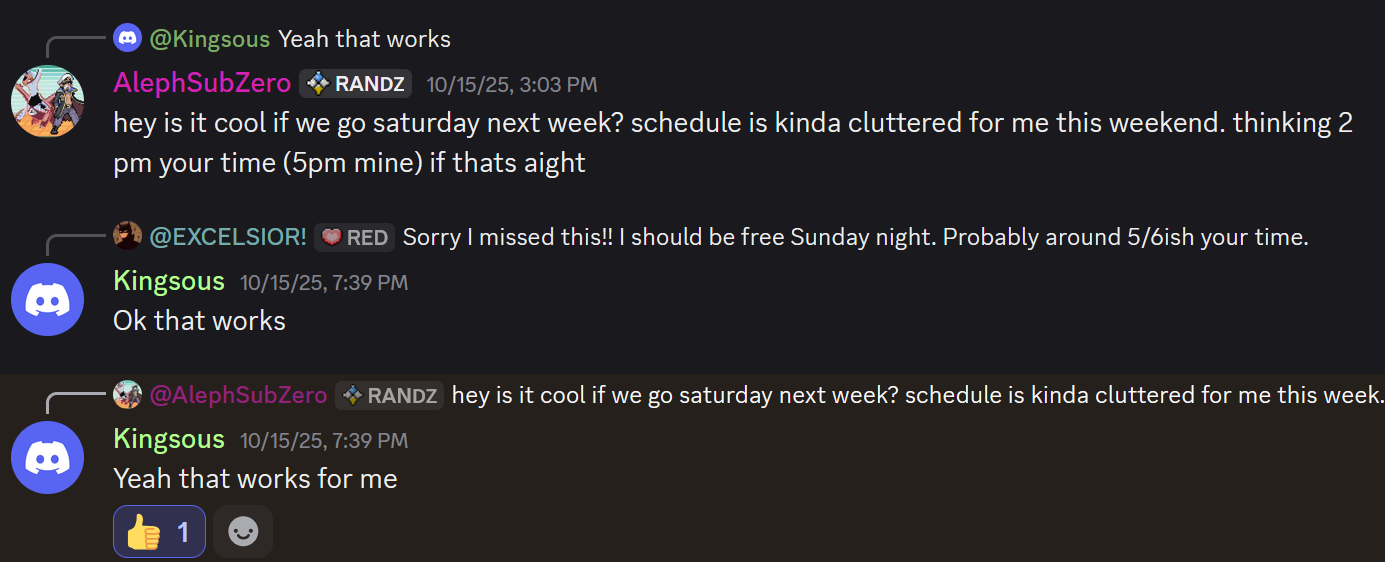
Task: Click Kingsous username above "Ok that works"
Action: pyautogui.click(x=169, y=281)
